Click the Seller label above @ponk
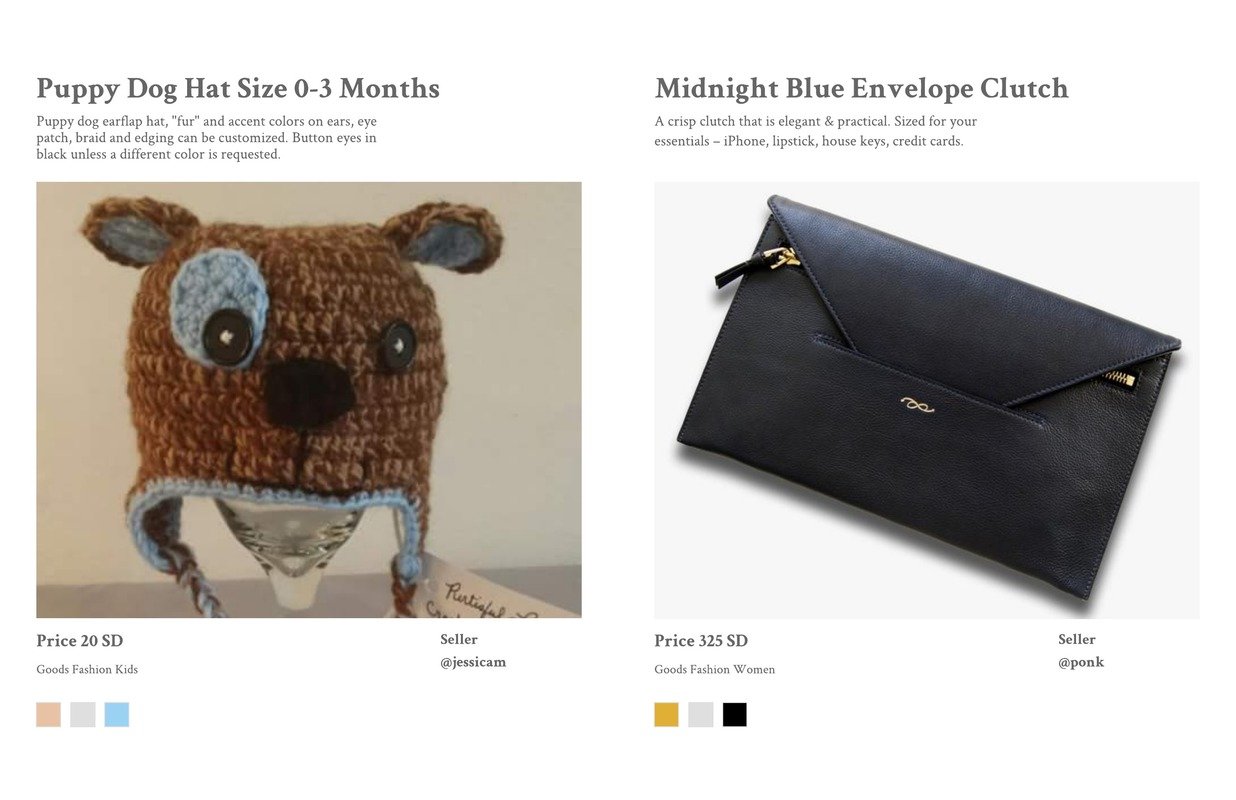Screen dimensions: 1236x800 tap(1077, 639)
